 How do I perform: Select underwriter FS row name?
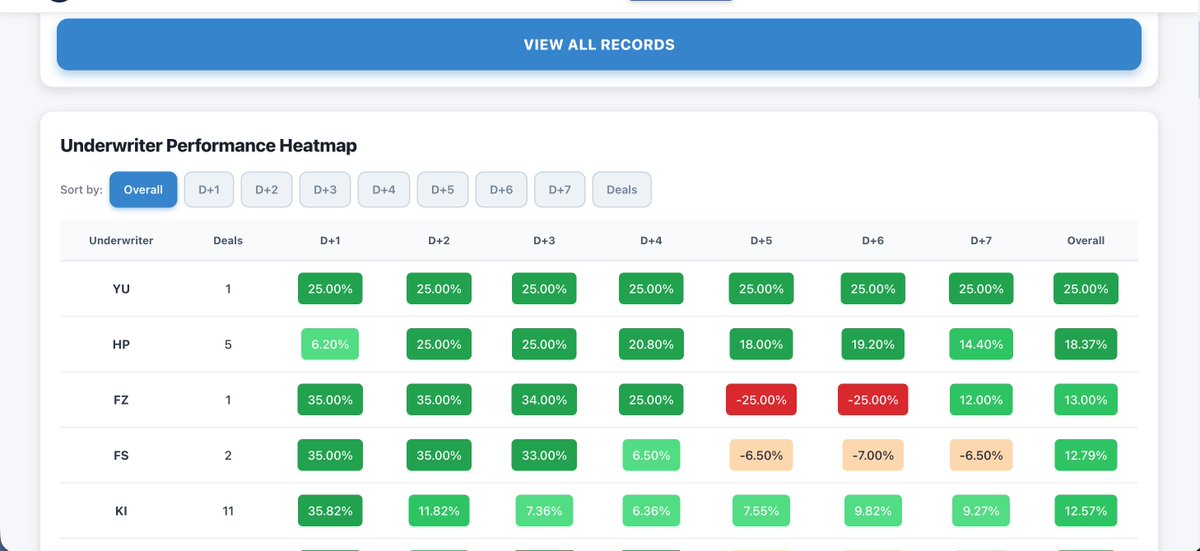[121, 455]
